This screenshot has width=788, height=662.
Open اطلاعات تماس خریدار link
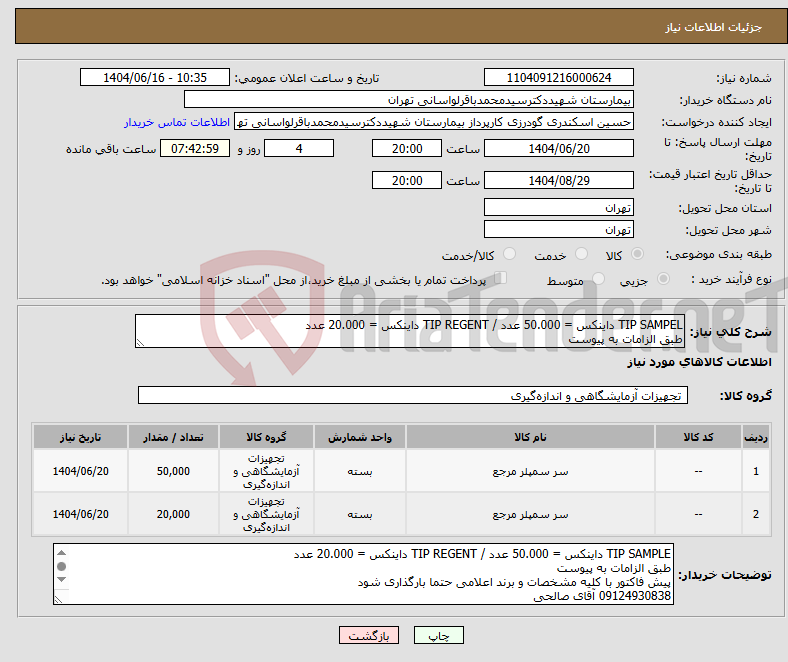[177, 122]
